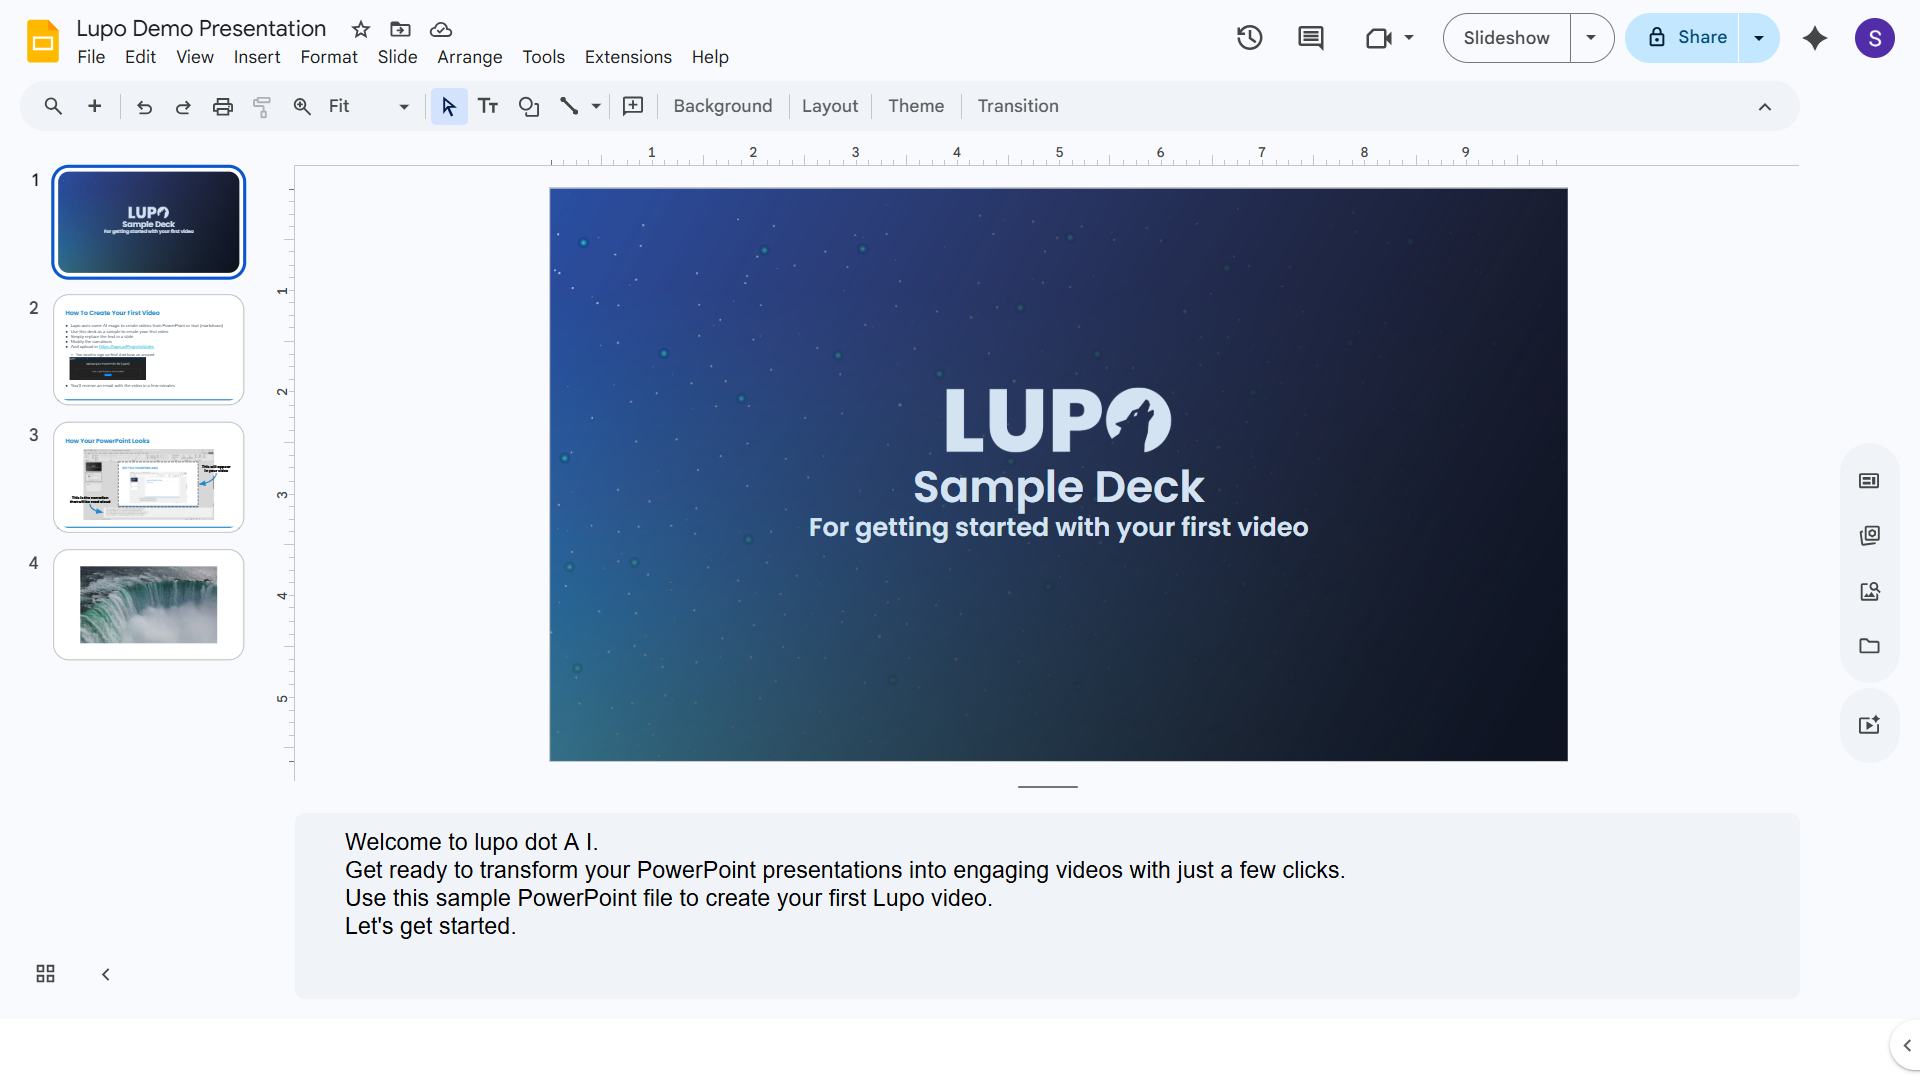Click the slide subtitle about first video
1920x1080 pixels.
coord(1058,527)
